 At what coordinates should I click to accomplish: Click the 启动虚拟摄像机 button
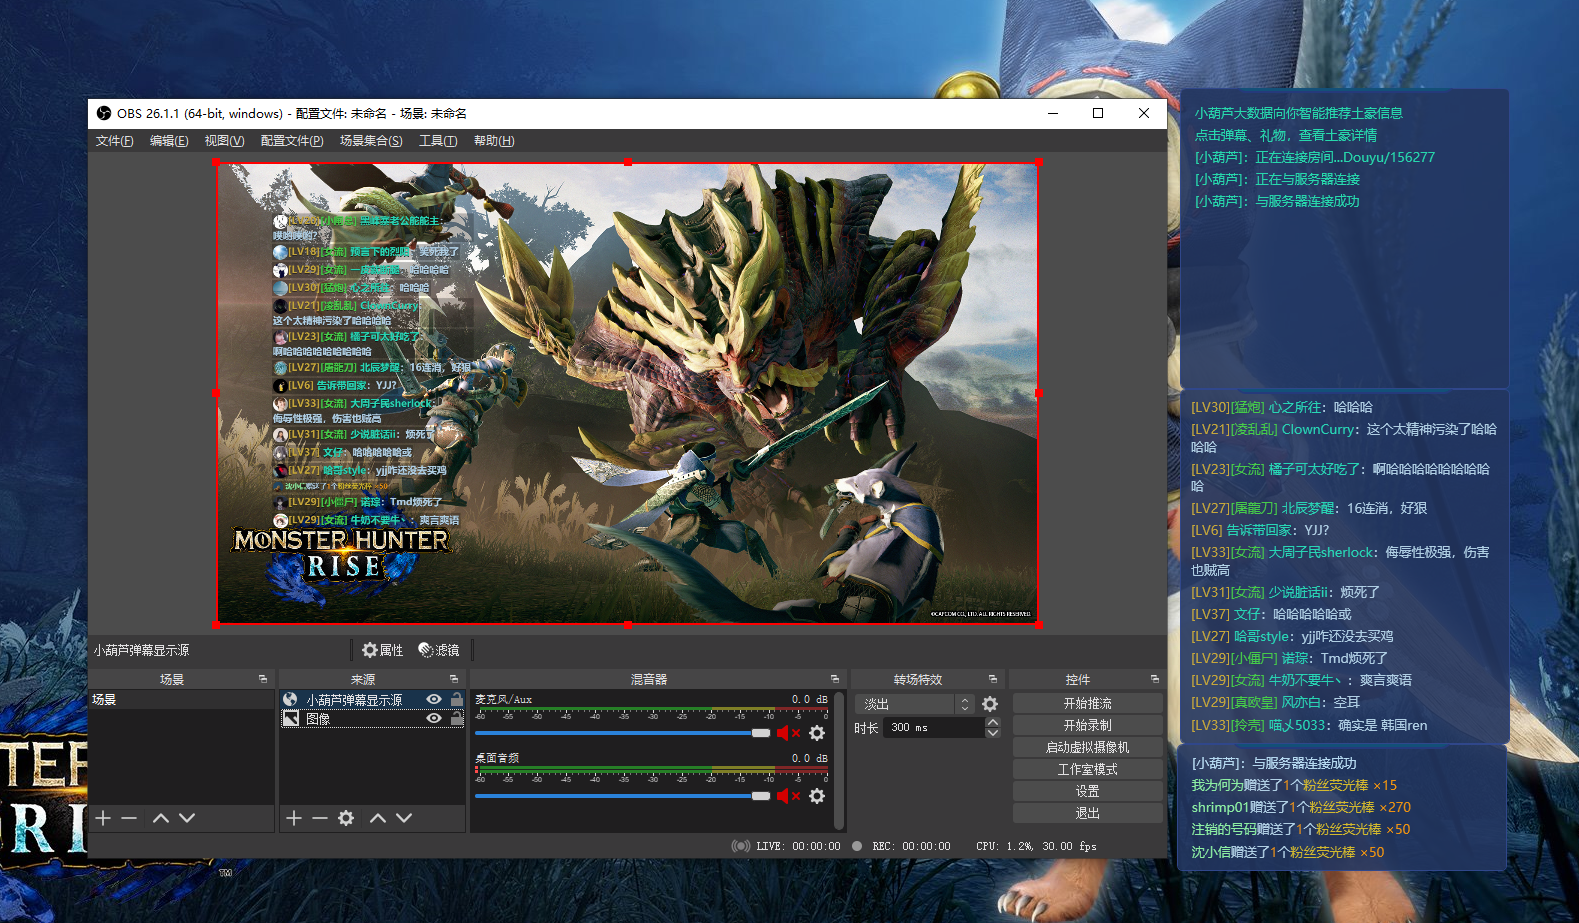pyautogui.click(x=1087, y=747)
